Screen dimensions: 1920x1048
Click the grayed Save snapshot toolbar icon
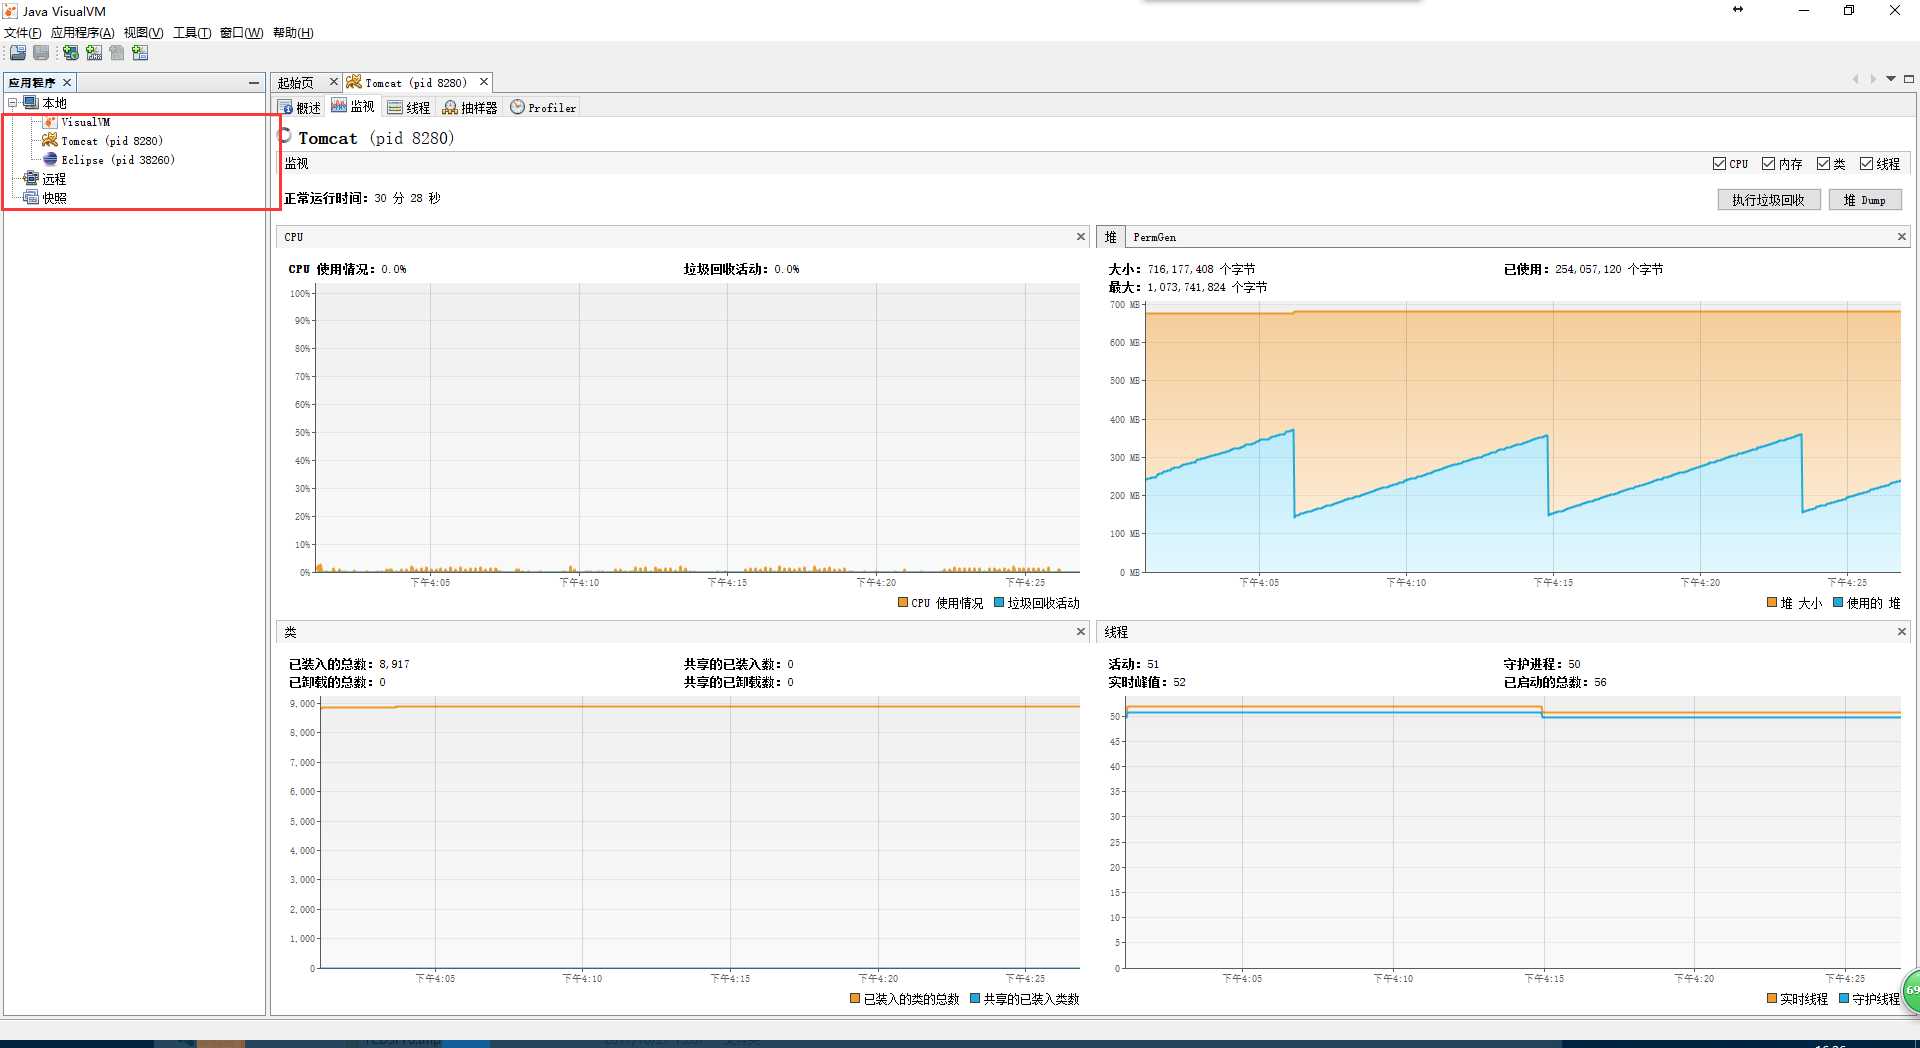[x=41, y=53]
